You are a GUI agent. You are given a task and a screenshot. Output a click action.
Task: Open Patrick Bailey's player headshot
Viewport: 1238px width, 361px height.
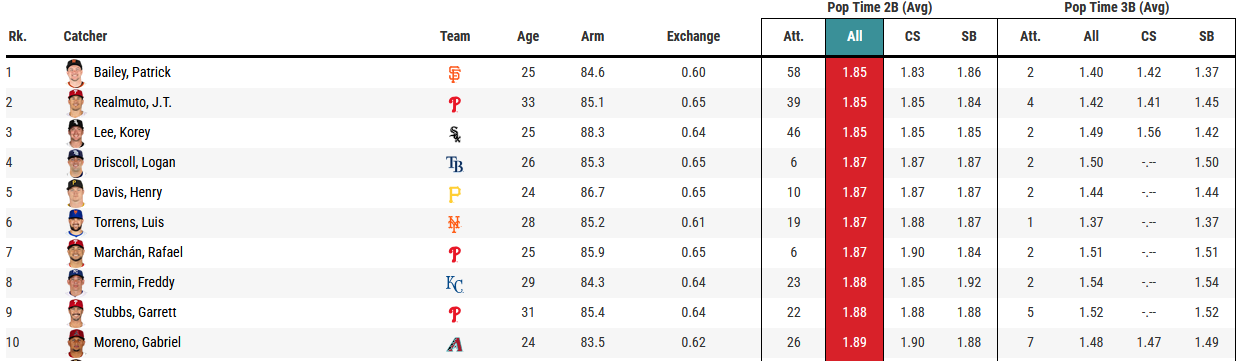point(75,73)
